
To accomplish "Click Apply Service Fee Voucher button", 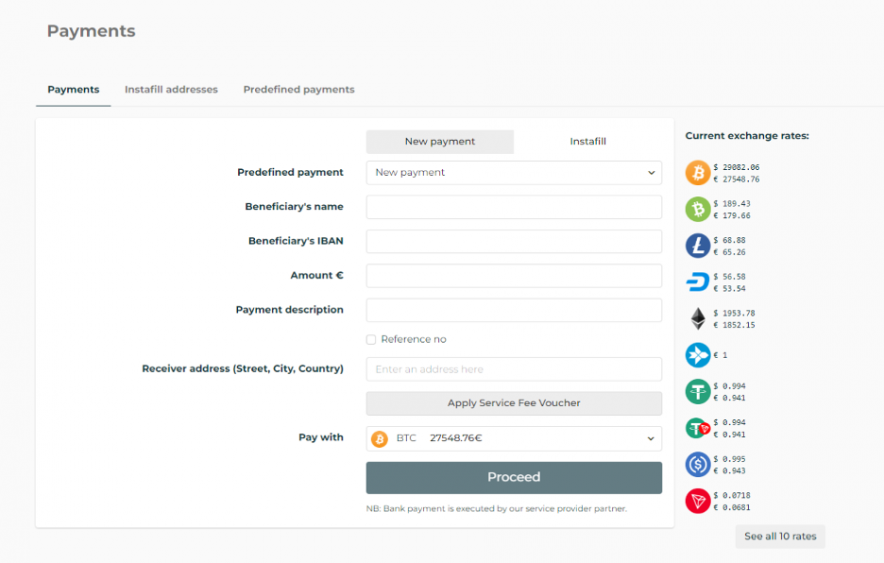I will [514, 403].
